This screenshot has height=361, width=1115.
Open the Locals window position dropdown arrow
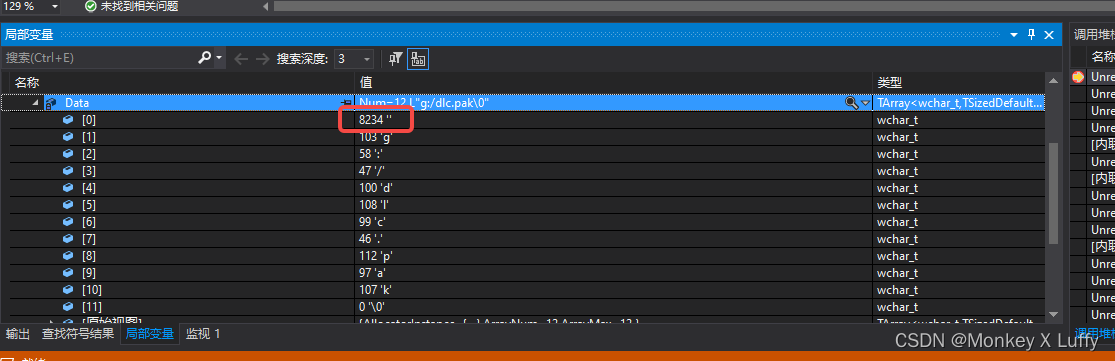[1015, 34]
